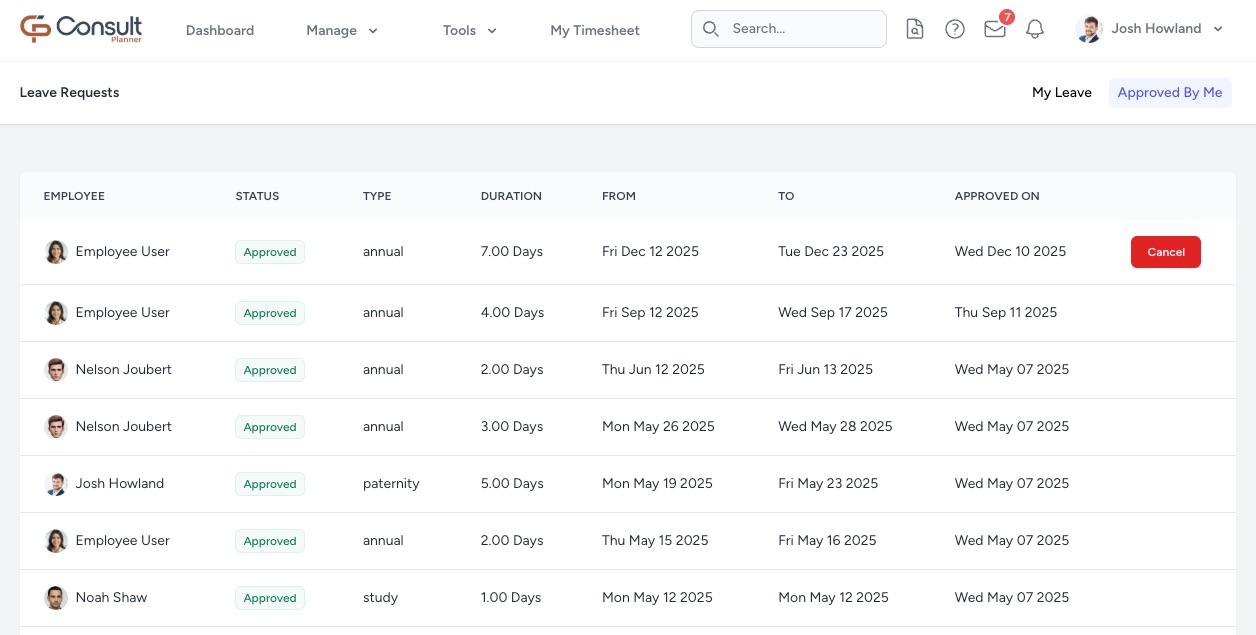Click into the Search input field
1256x635 pixels.
pos(800,29)
